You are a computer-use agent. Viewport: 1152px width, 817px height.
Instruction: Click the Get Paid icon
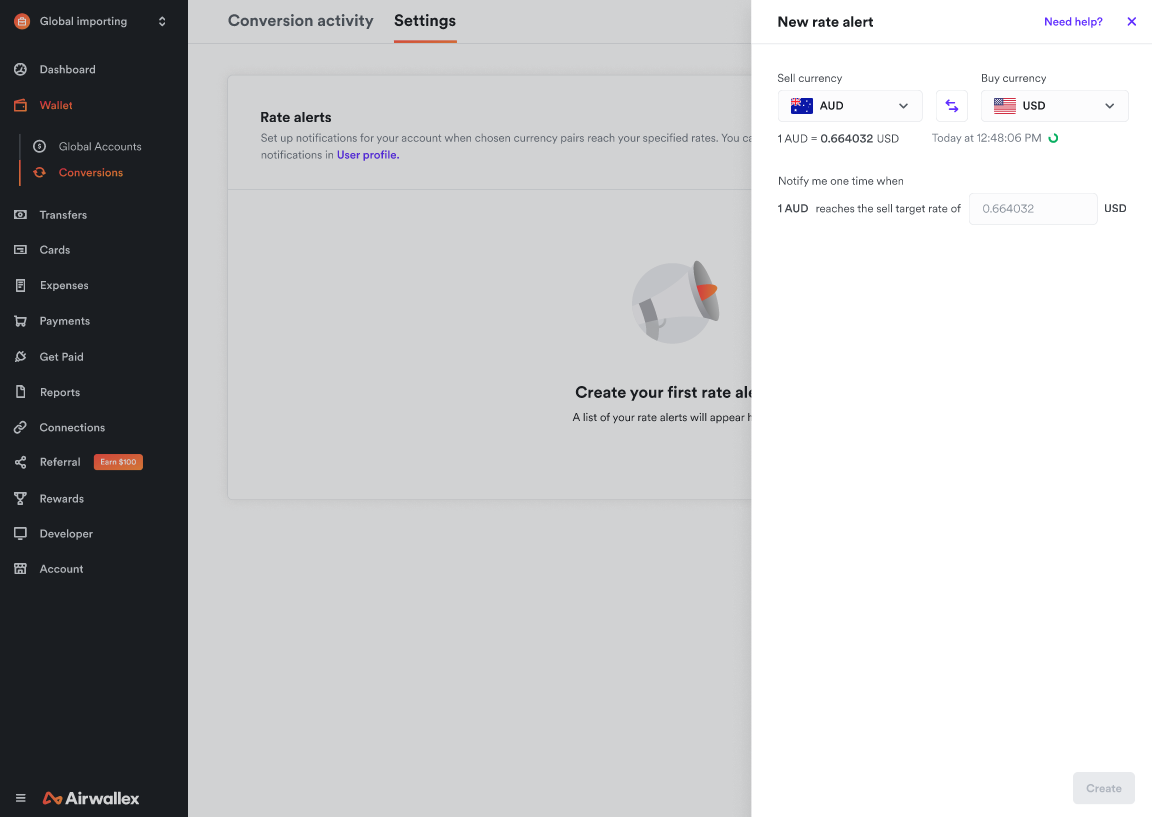pyautogui.click(x=20, y=357)
